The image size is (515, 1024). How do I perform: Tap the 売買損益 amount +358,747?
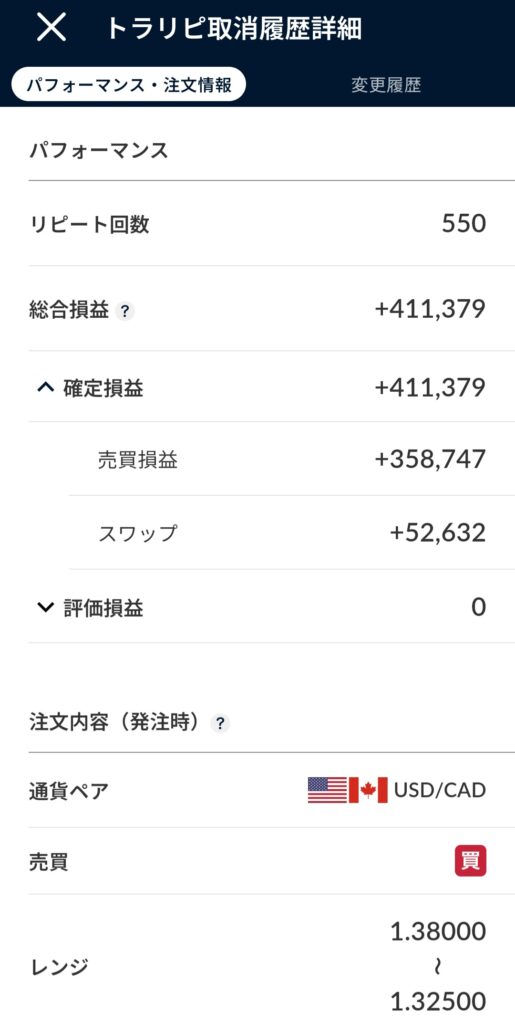pos(430,459)
